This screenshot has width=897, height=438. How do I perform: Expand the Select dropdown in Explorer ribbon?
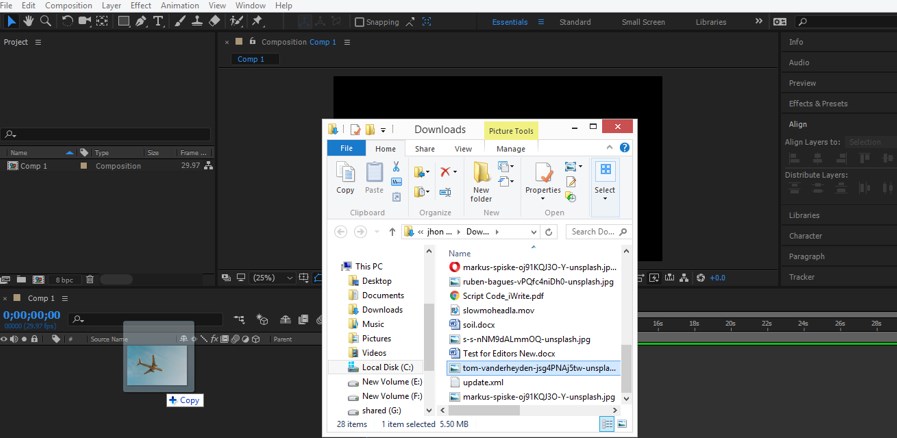605,198
